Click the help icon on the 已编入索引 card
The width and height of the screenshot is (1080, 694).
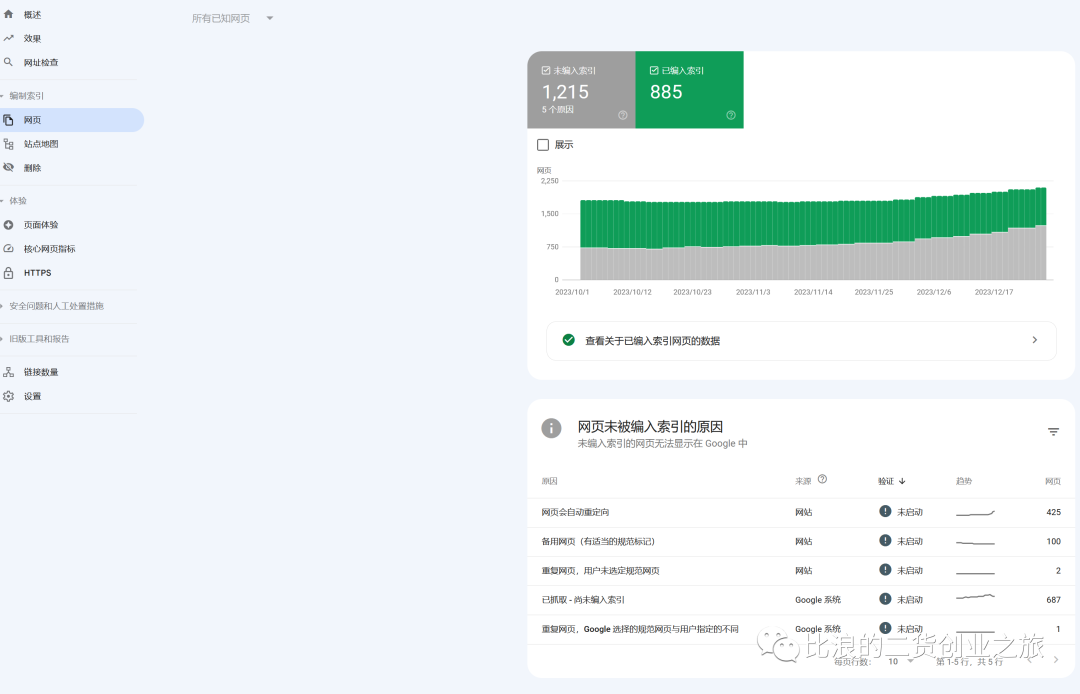tap(731, 114)
